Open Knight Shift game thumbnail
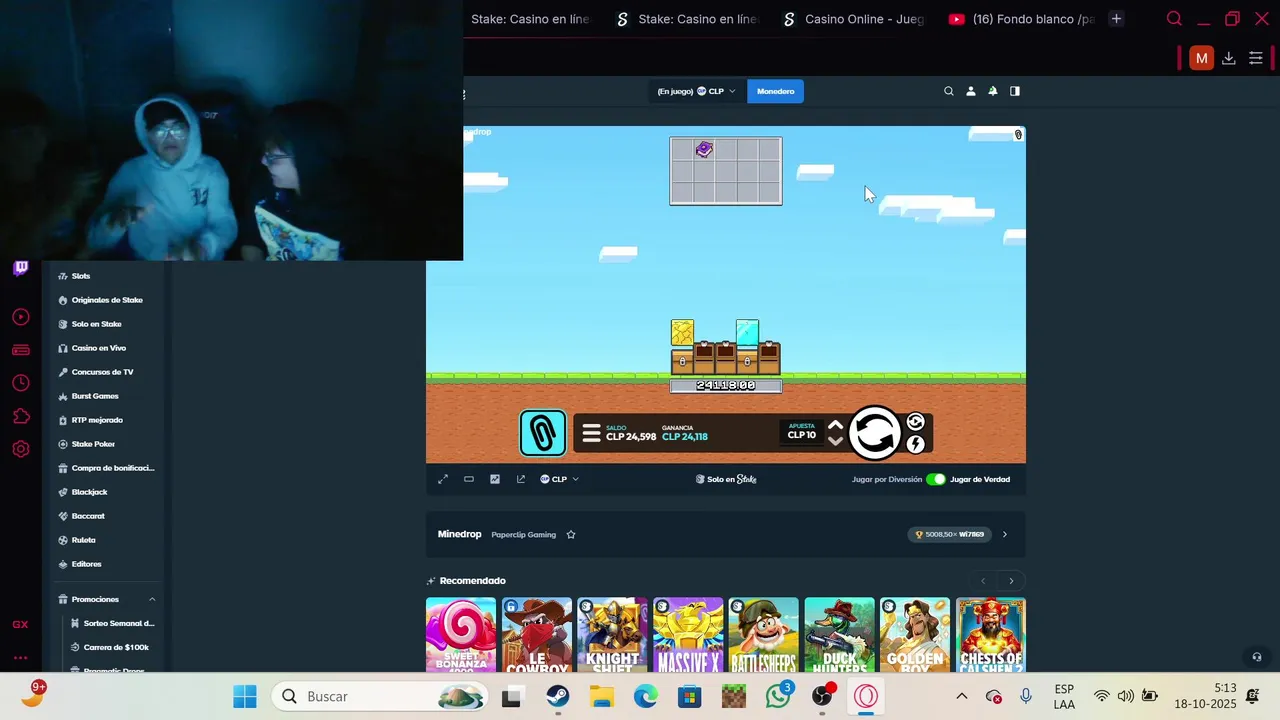Image resolution: width=1280 pixels, height=720 pixels. coord(612,635)
